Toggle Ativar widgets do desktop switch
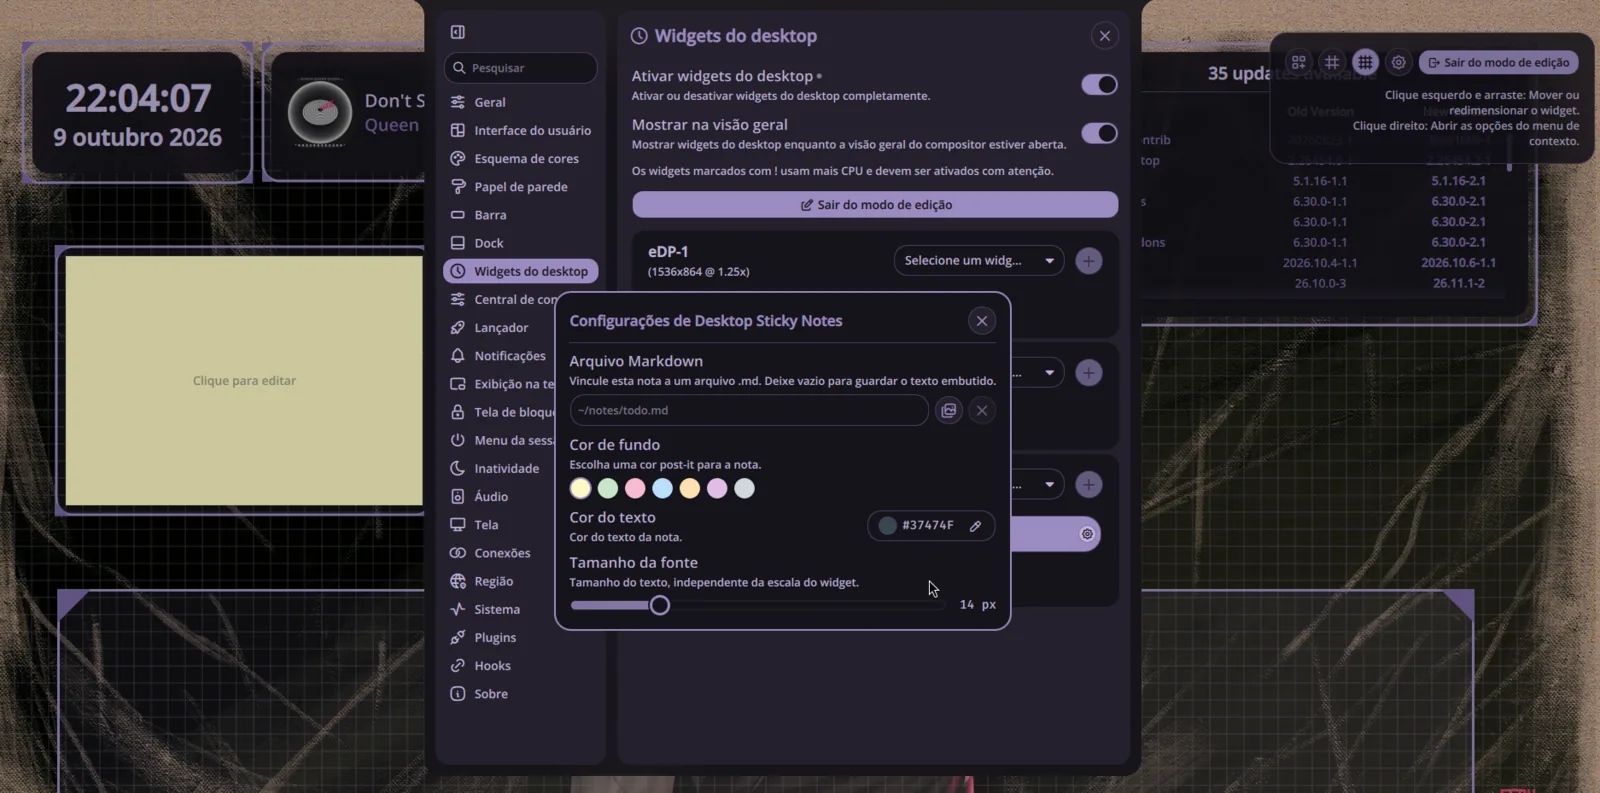Image resolution: width=1600 pixels, height=793 pixels. pyautogui.click(x=1099, y=85)
